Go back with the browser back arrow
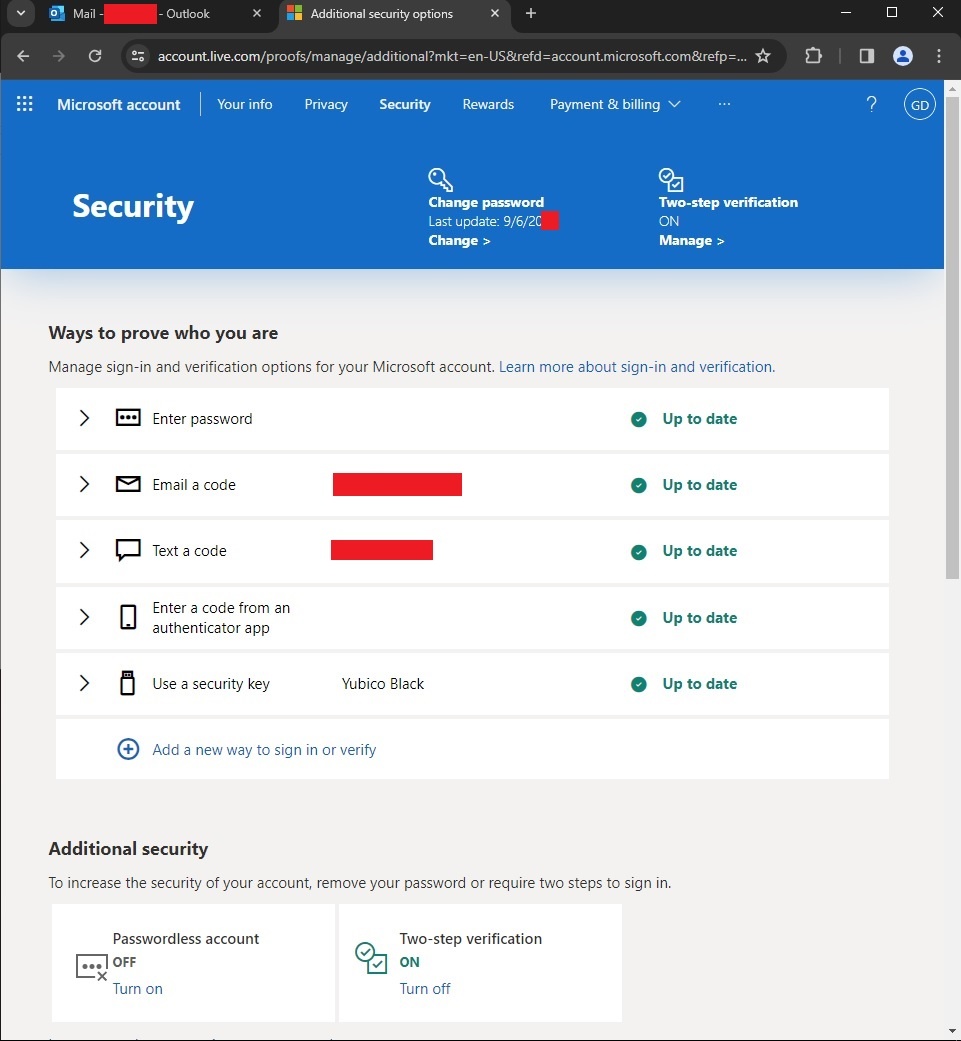The height and width of the screenshot is (1041, 961). pos(23,56)
